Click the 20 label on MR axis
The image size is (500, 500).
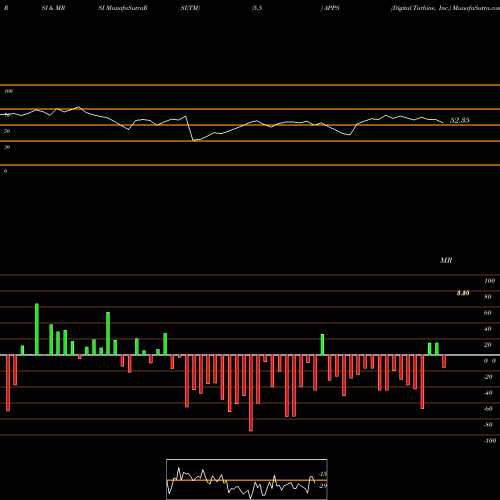pos(488,345)
